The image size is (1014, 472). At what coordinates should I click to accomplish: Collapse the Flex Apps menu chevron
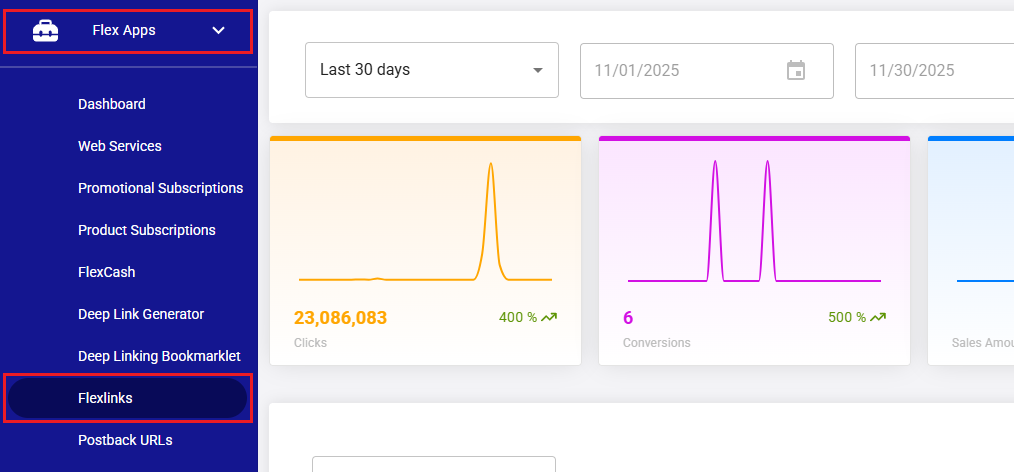pyautogui.click(x=219, y=31)
